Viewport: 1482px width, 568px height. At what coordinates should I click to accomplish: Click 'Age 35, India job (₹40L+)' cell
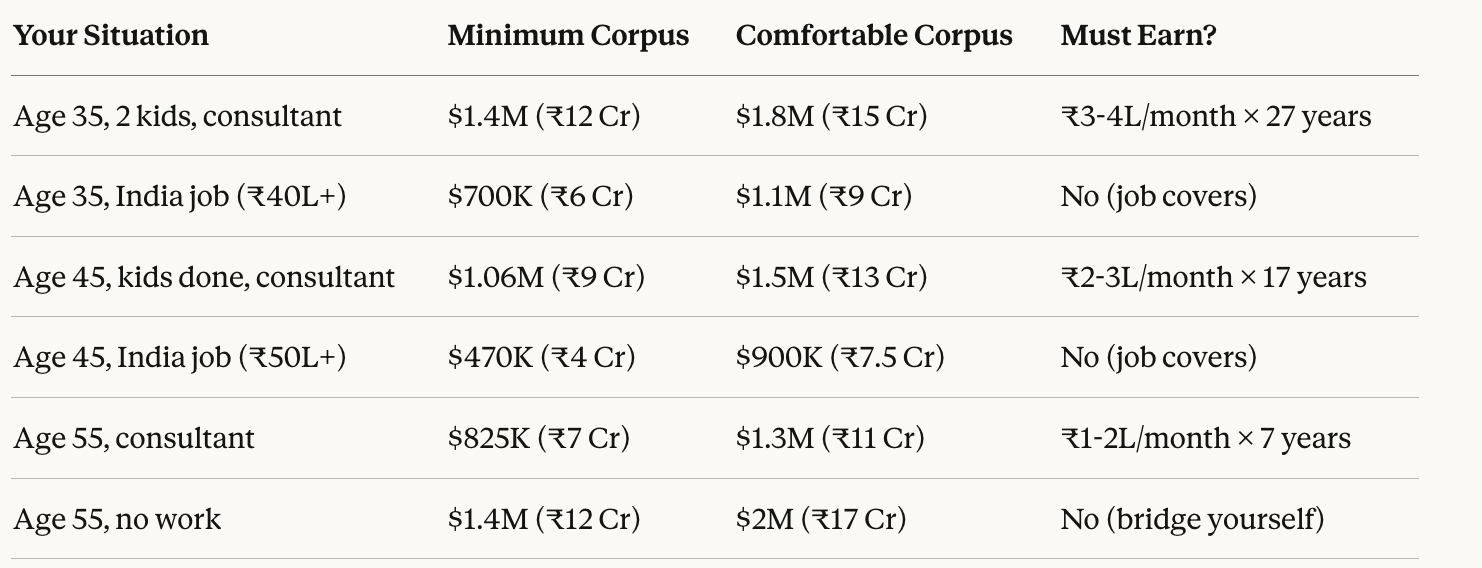(180, 196)
